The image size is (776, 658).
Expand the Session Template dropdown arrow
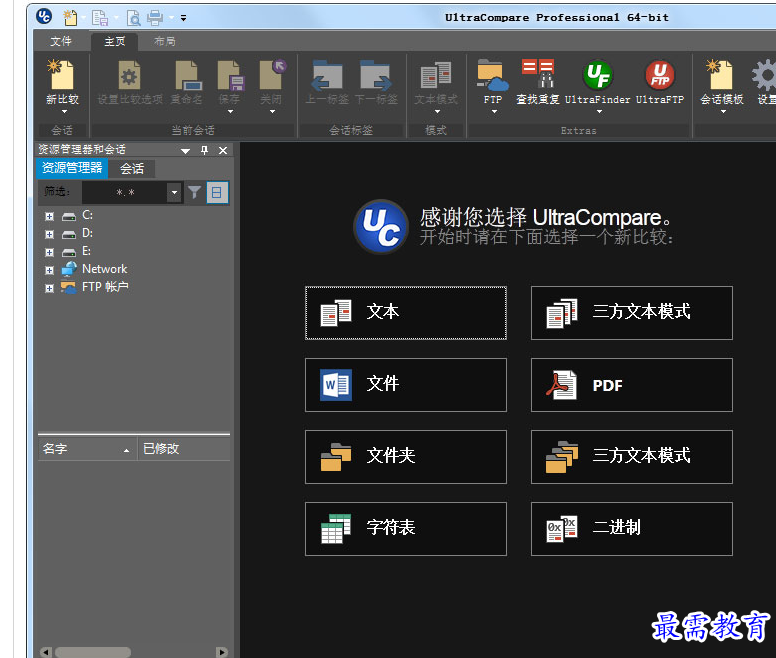(723, 112)
